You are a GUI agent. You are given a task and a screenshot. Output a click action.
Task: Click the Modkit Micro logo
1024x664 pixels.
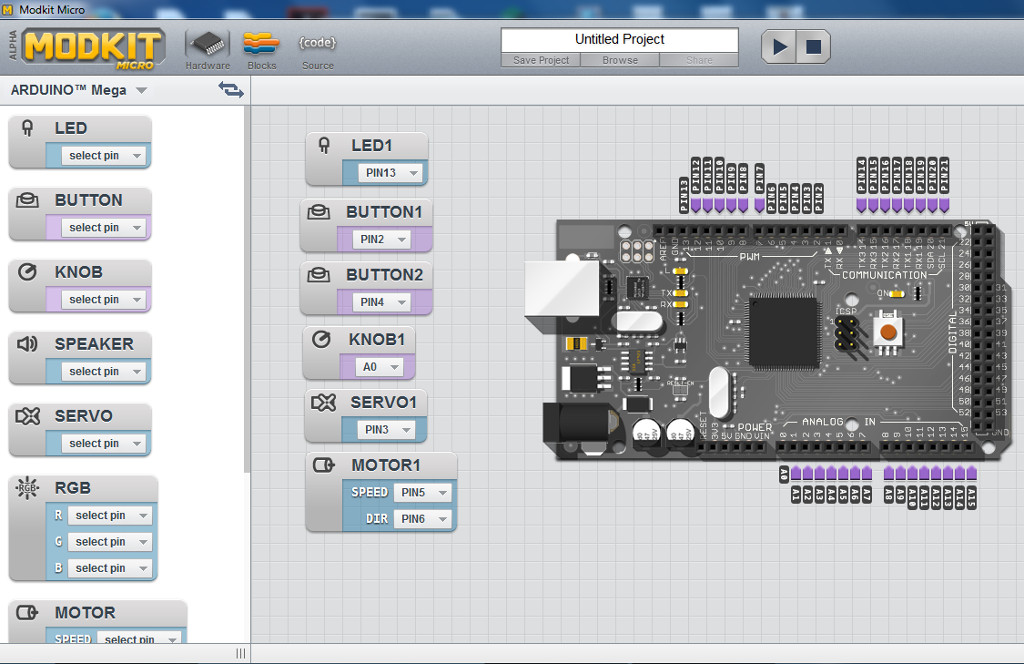click(93, 48)
